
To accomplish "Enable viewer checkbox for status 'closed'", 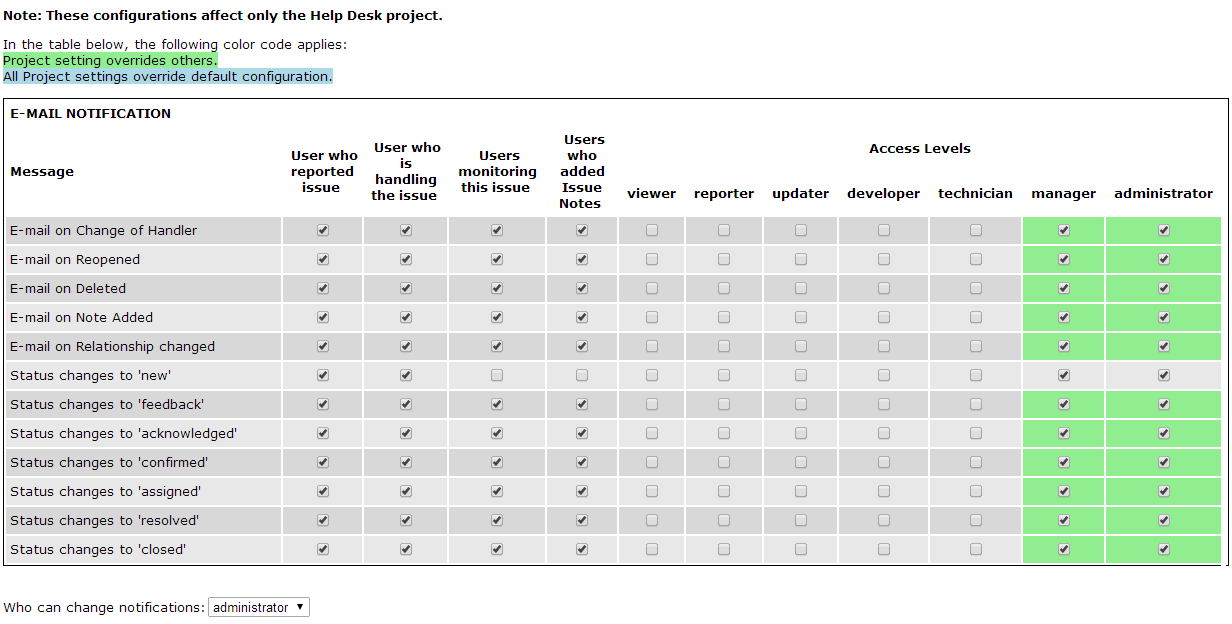I will (x=652, y=549).
